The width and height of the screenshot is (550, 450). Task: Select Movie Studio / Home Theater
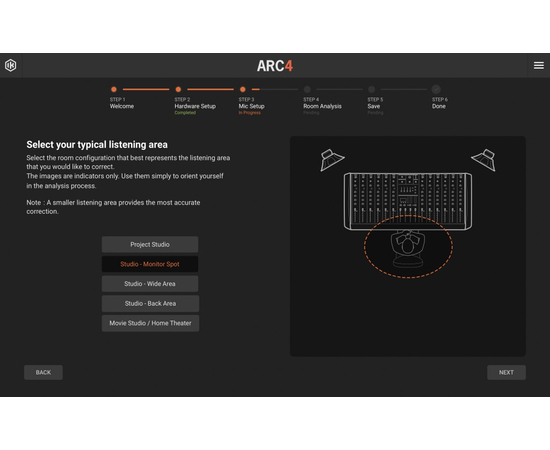click(150, 323)
